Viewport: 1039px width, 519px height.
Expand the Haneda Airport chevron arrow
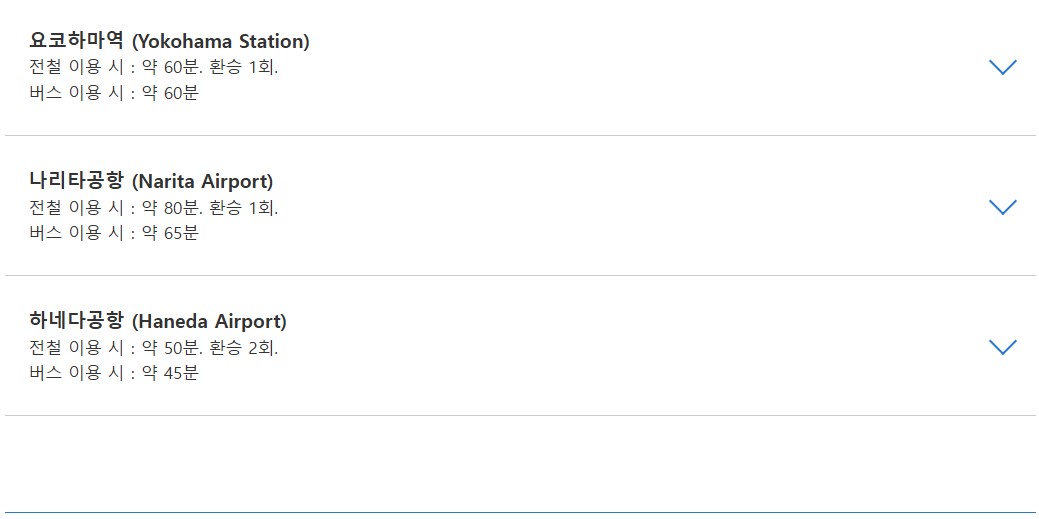coord(1002,347)
